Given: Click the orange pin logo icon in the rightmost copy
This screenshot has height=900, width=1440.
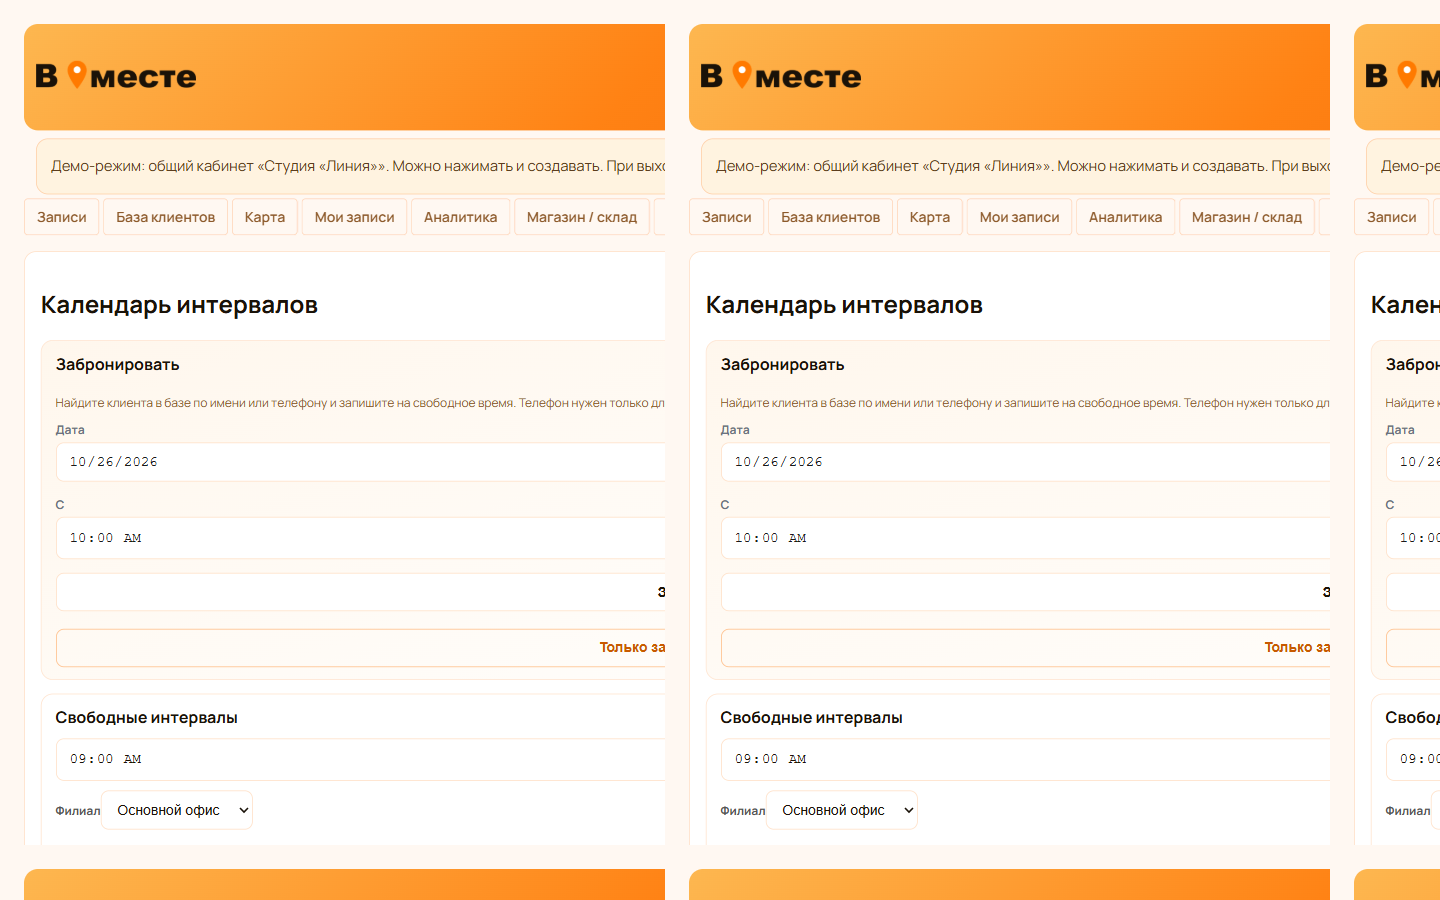Looking at the screenshot, I should click(x=1407, y=75).
